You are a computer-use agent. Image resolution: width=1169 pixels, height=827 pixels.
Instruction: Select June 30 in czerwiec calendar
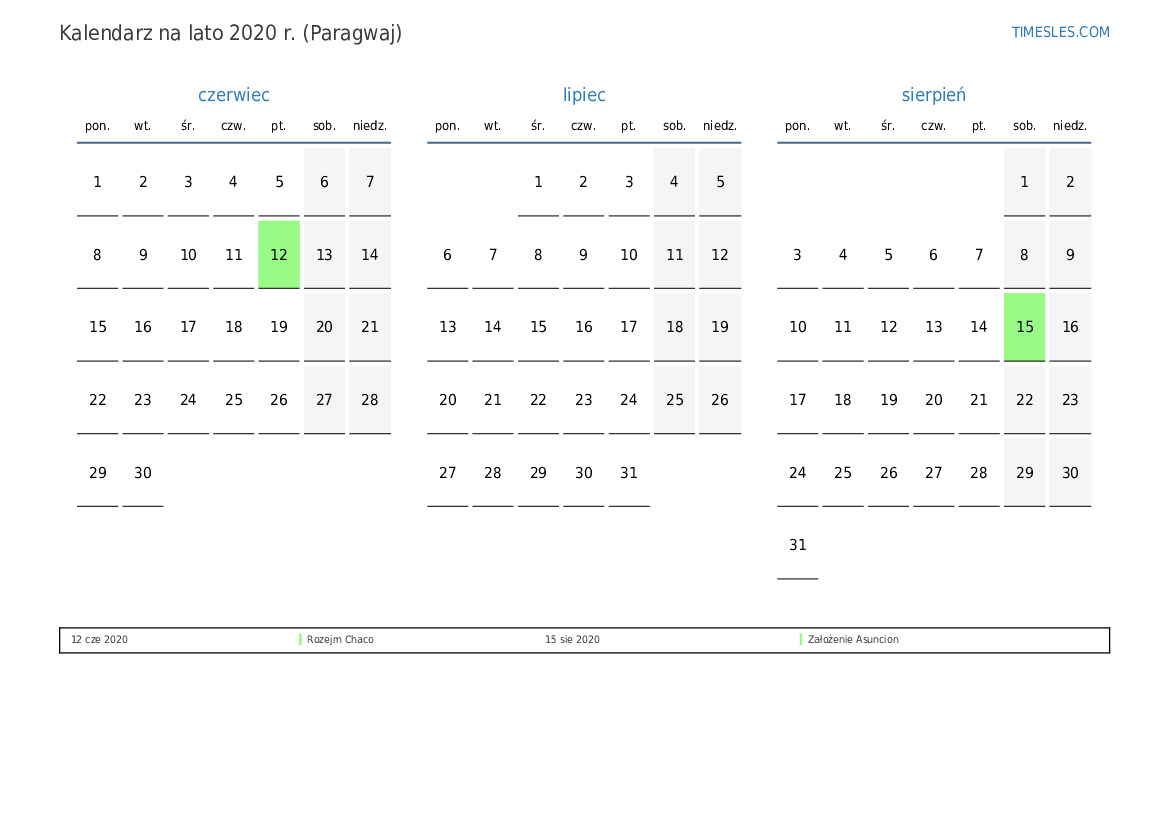(x=143, y=473)
